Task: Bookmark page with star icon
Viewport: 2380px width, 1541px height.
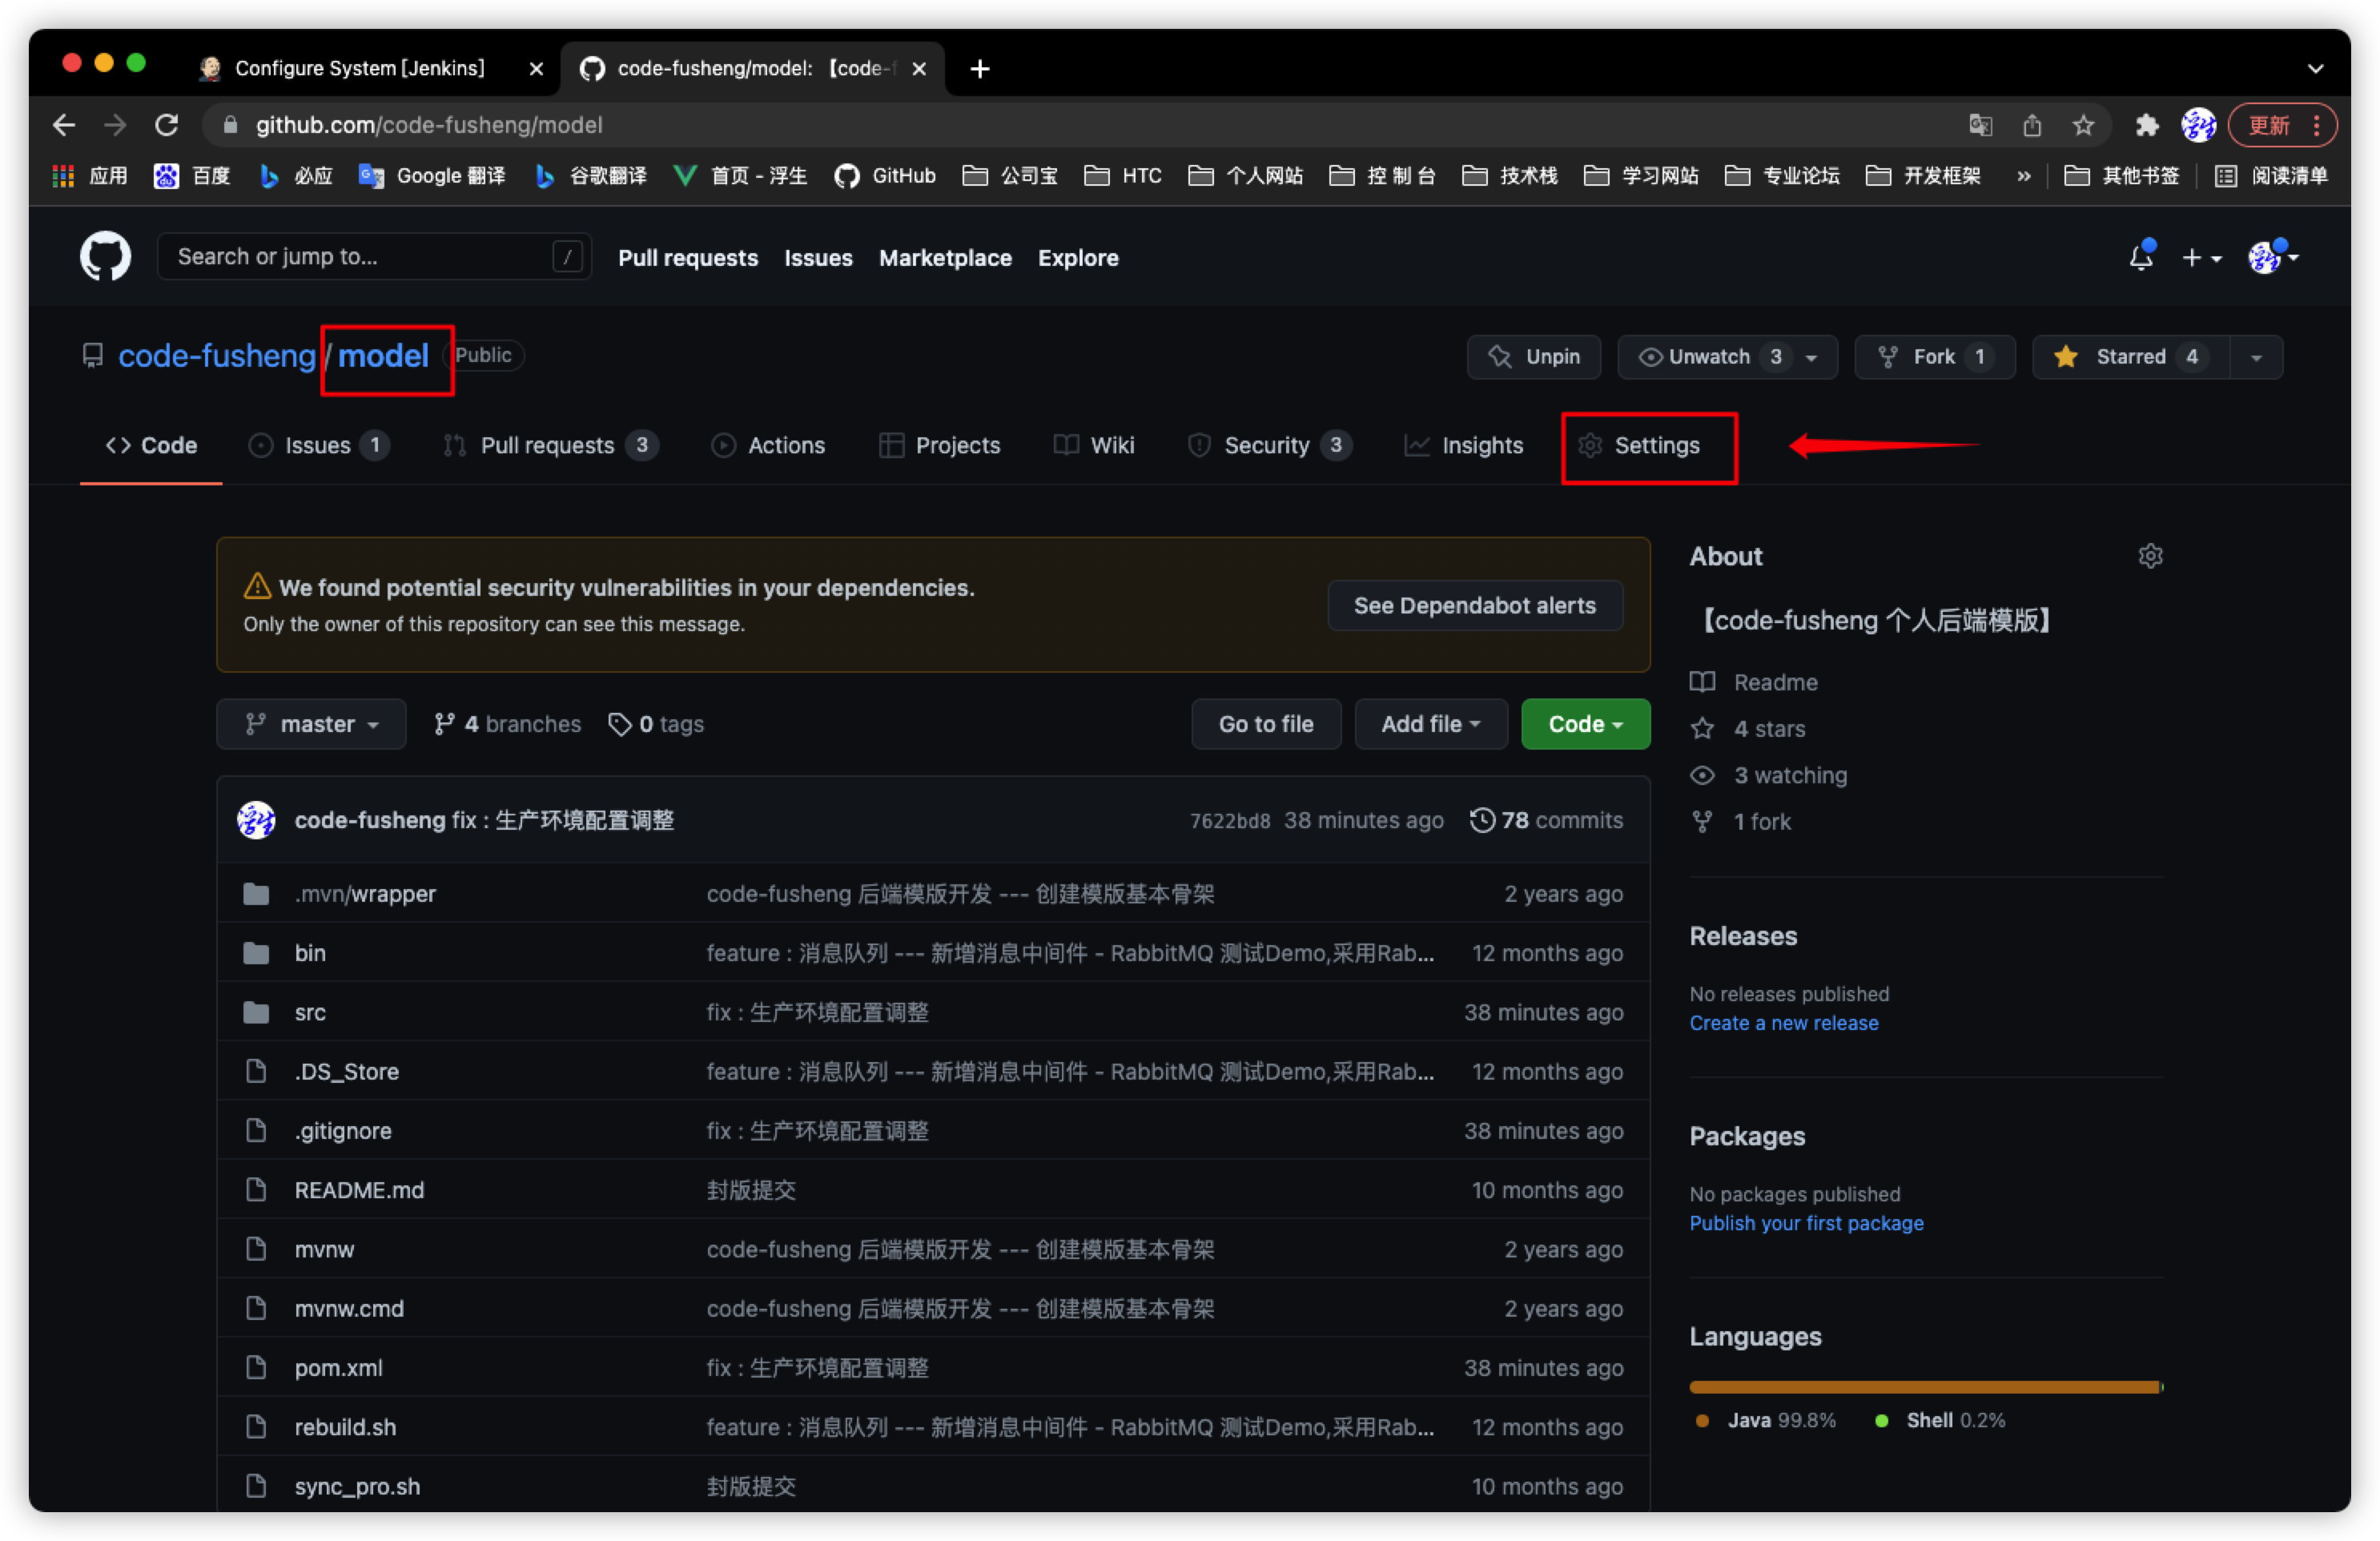Action: [2083, 125]
